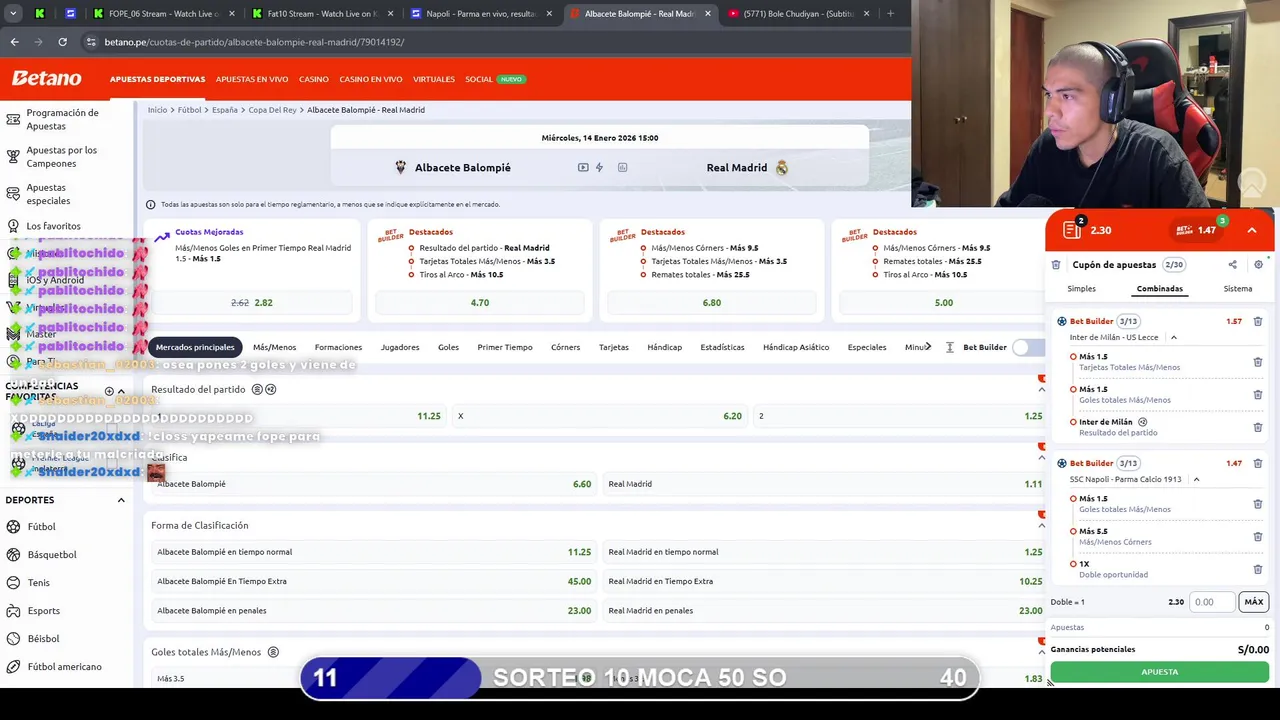This screenshot has width=1280, height=720.
Task: Delete the Inter de Milán Bet Builder bet
Action: (1258, 322)
